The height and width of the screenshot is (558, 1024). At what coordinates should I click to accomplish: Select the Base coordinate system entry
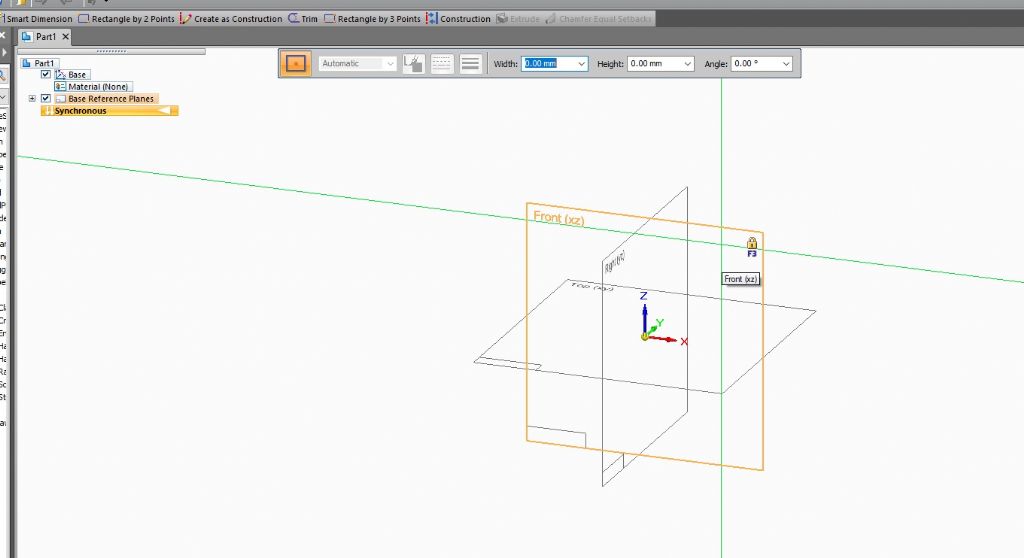[x=72, y=74]
